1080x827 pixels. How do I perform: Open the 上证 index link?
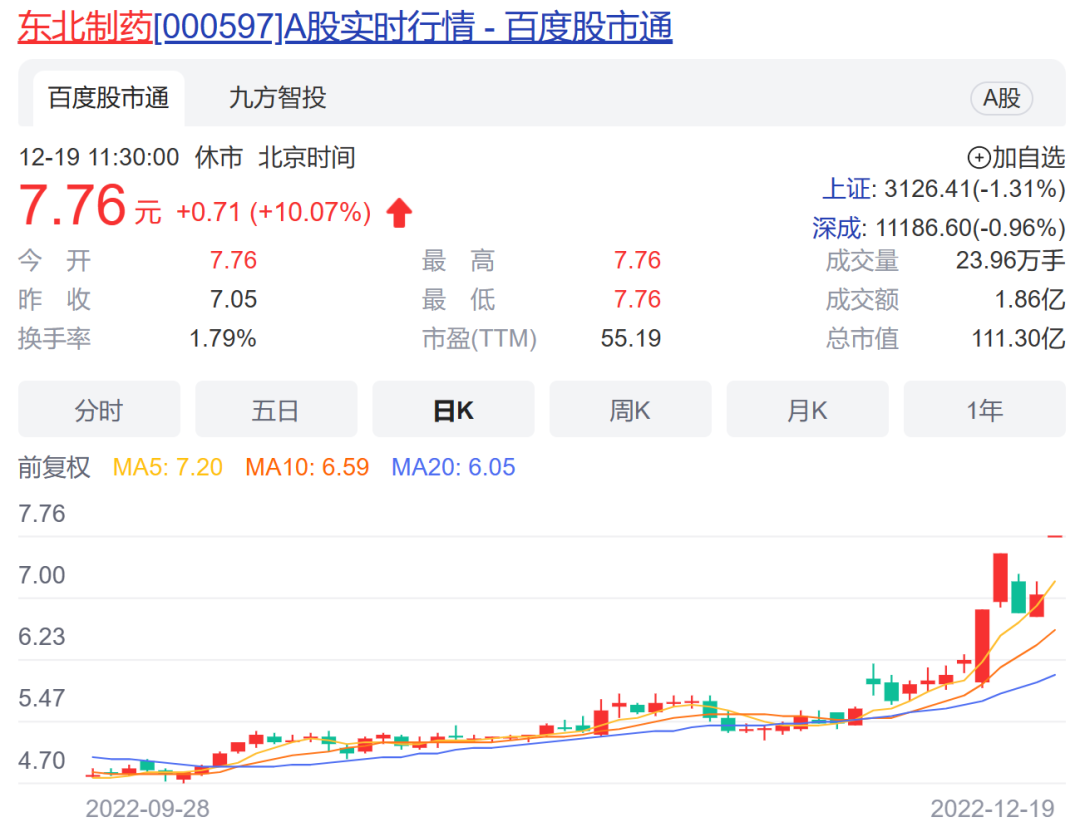[x=847, y=189]
